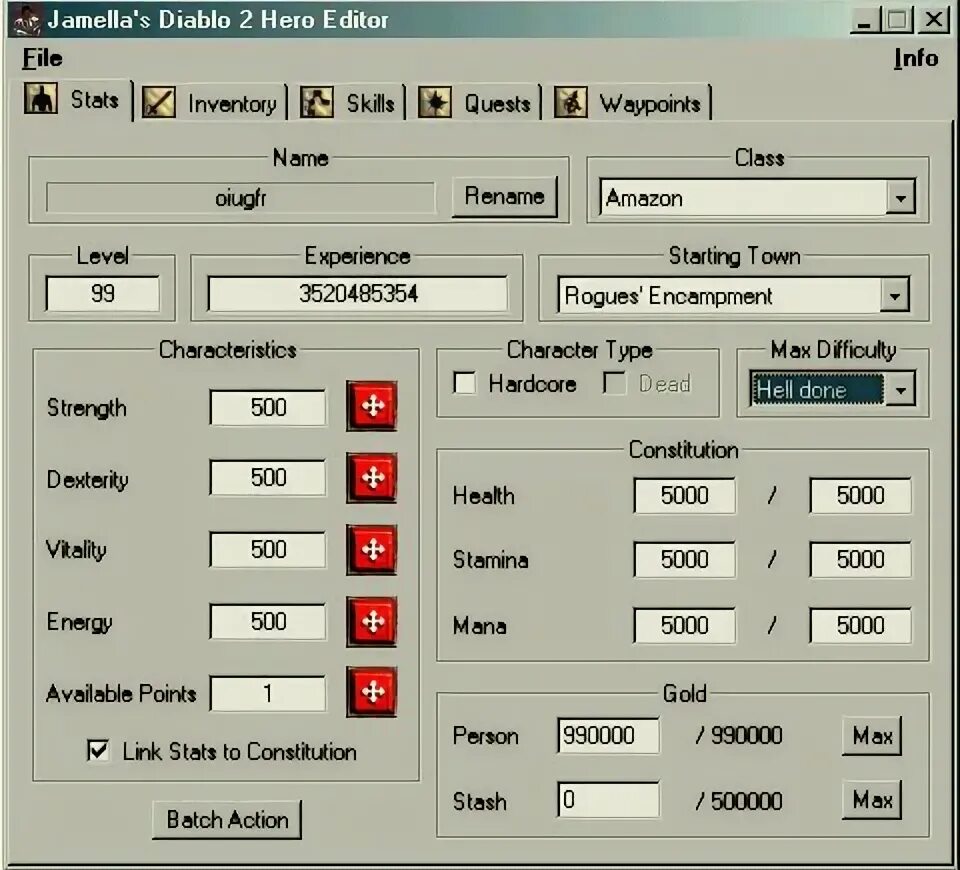
Task: Click the Max button for Stash gold
Action: tap(872, 800)
